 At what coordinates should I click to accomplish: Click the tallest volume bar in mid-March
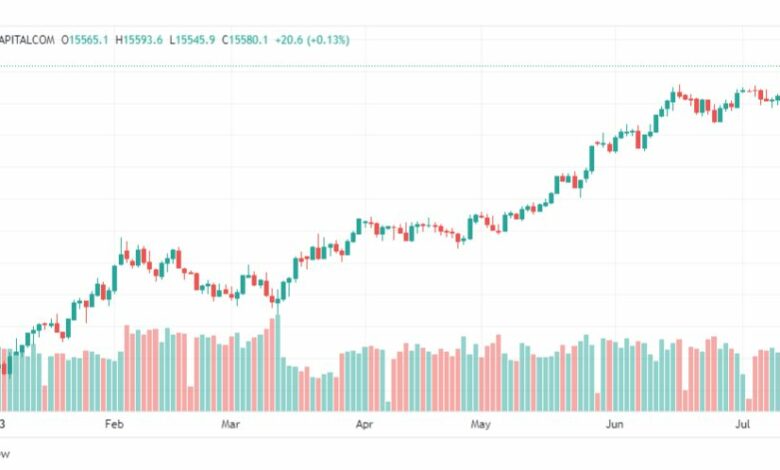click(x=278, y=362)
